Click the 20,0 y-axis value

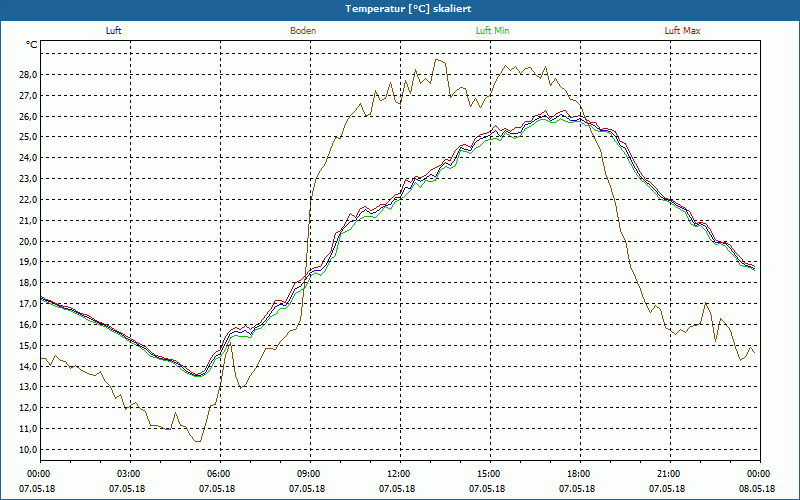click(x=29, y=241)
